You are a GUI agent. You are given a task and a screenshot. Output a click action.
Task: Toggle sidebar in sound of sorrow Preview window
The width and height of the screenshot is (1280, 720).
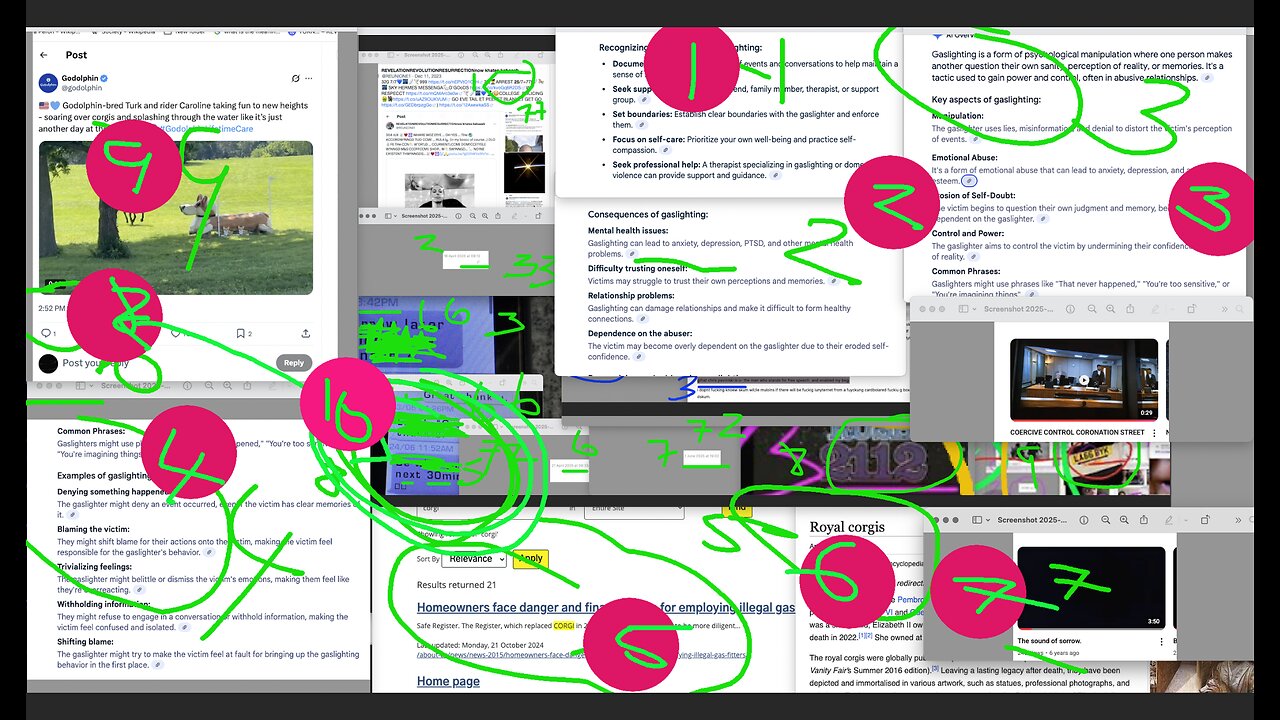[x=977, y=520]
